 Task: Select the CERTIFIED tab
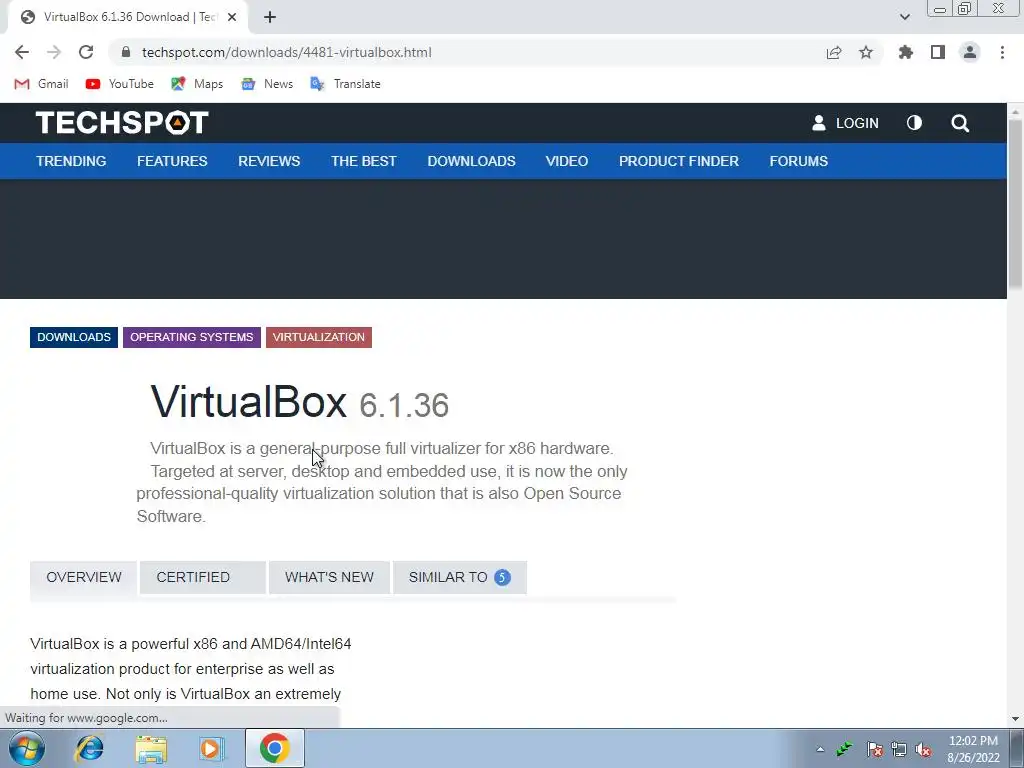[x=202, y=577]
